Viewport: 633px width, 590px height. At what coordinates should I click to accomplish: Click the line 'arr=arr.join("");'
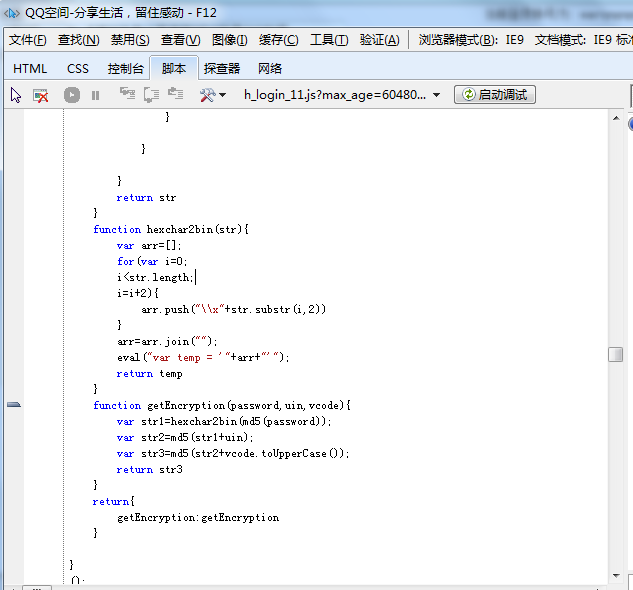coord(167,342)
